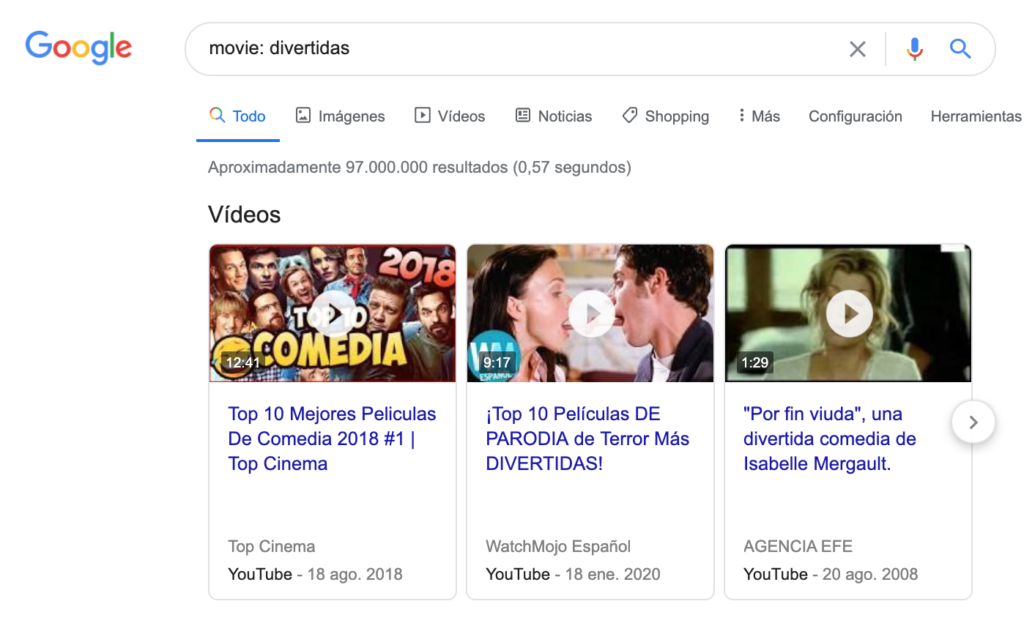Click the 1:29 duration badge
Image resolution: width=1024 pixels, height=634 pixels.
(754, 362)
